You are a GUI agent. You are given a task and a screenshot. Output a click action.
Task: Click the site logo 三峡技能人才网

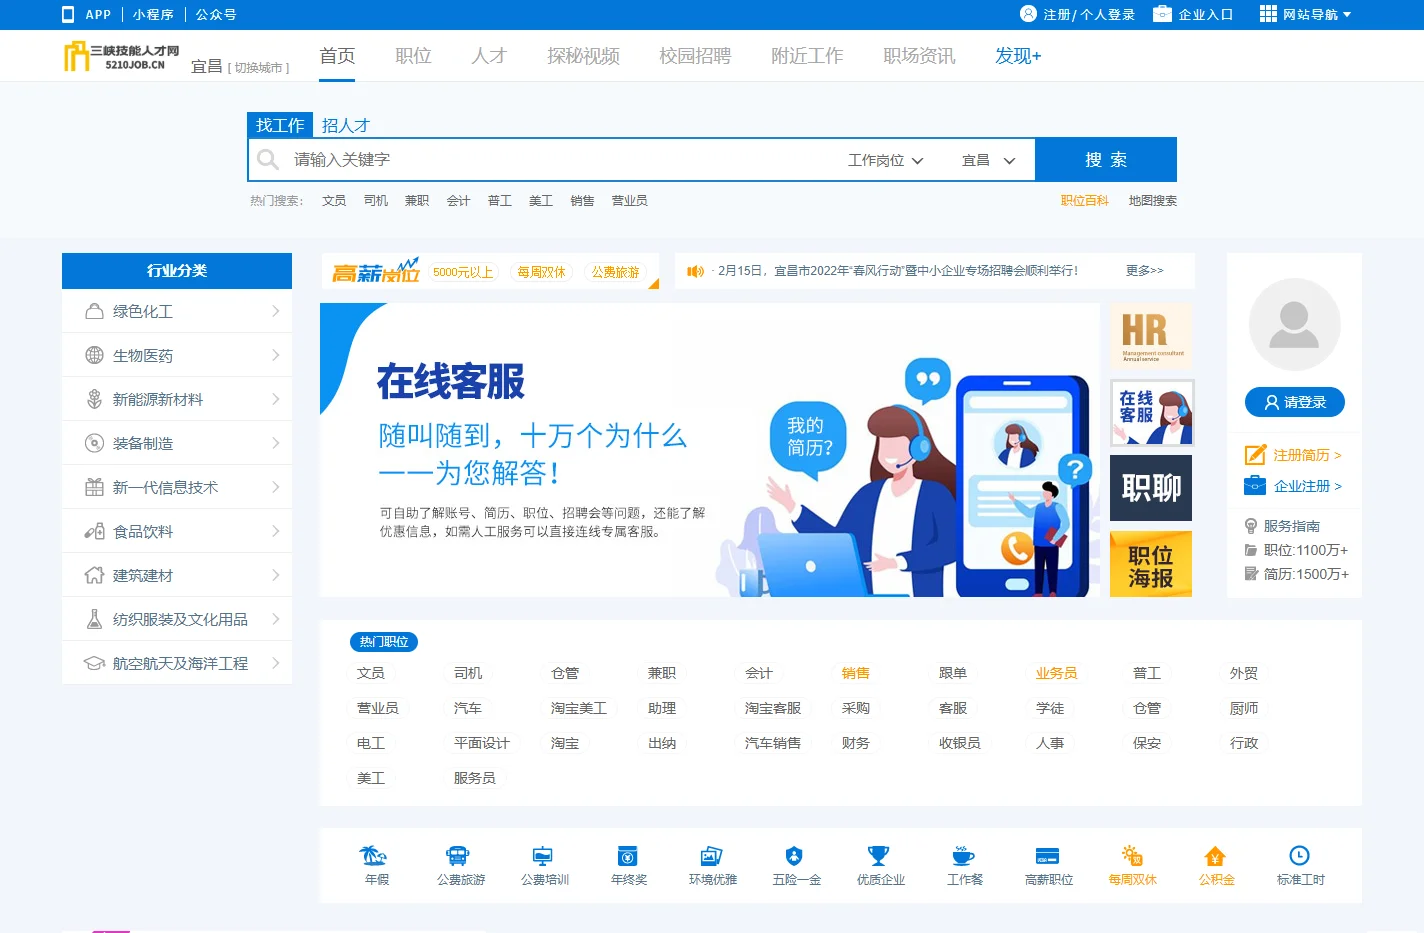tap(121, 56)
